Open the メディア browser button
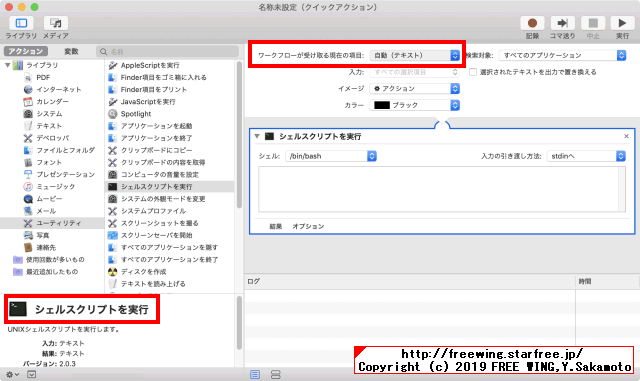The image size is (640, 381). (x=56, y=23)
